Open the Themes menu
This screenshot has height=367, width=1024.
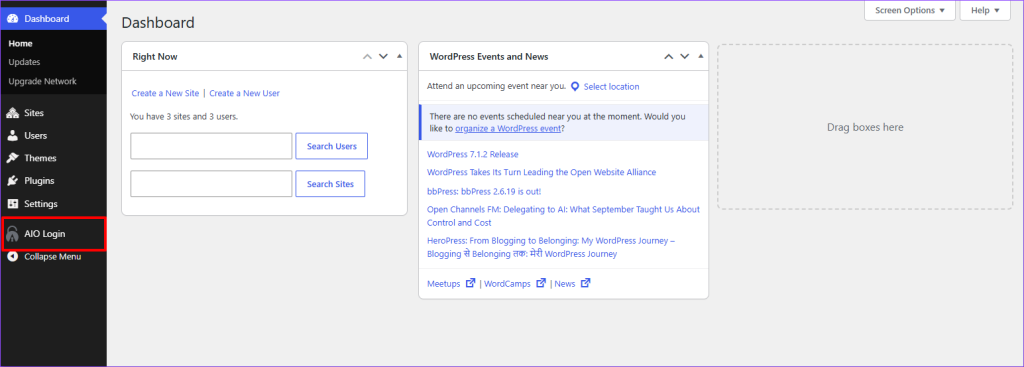(53, 158)
